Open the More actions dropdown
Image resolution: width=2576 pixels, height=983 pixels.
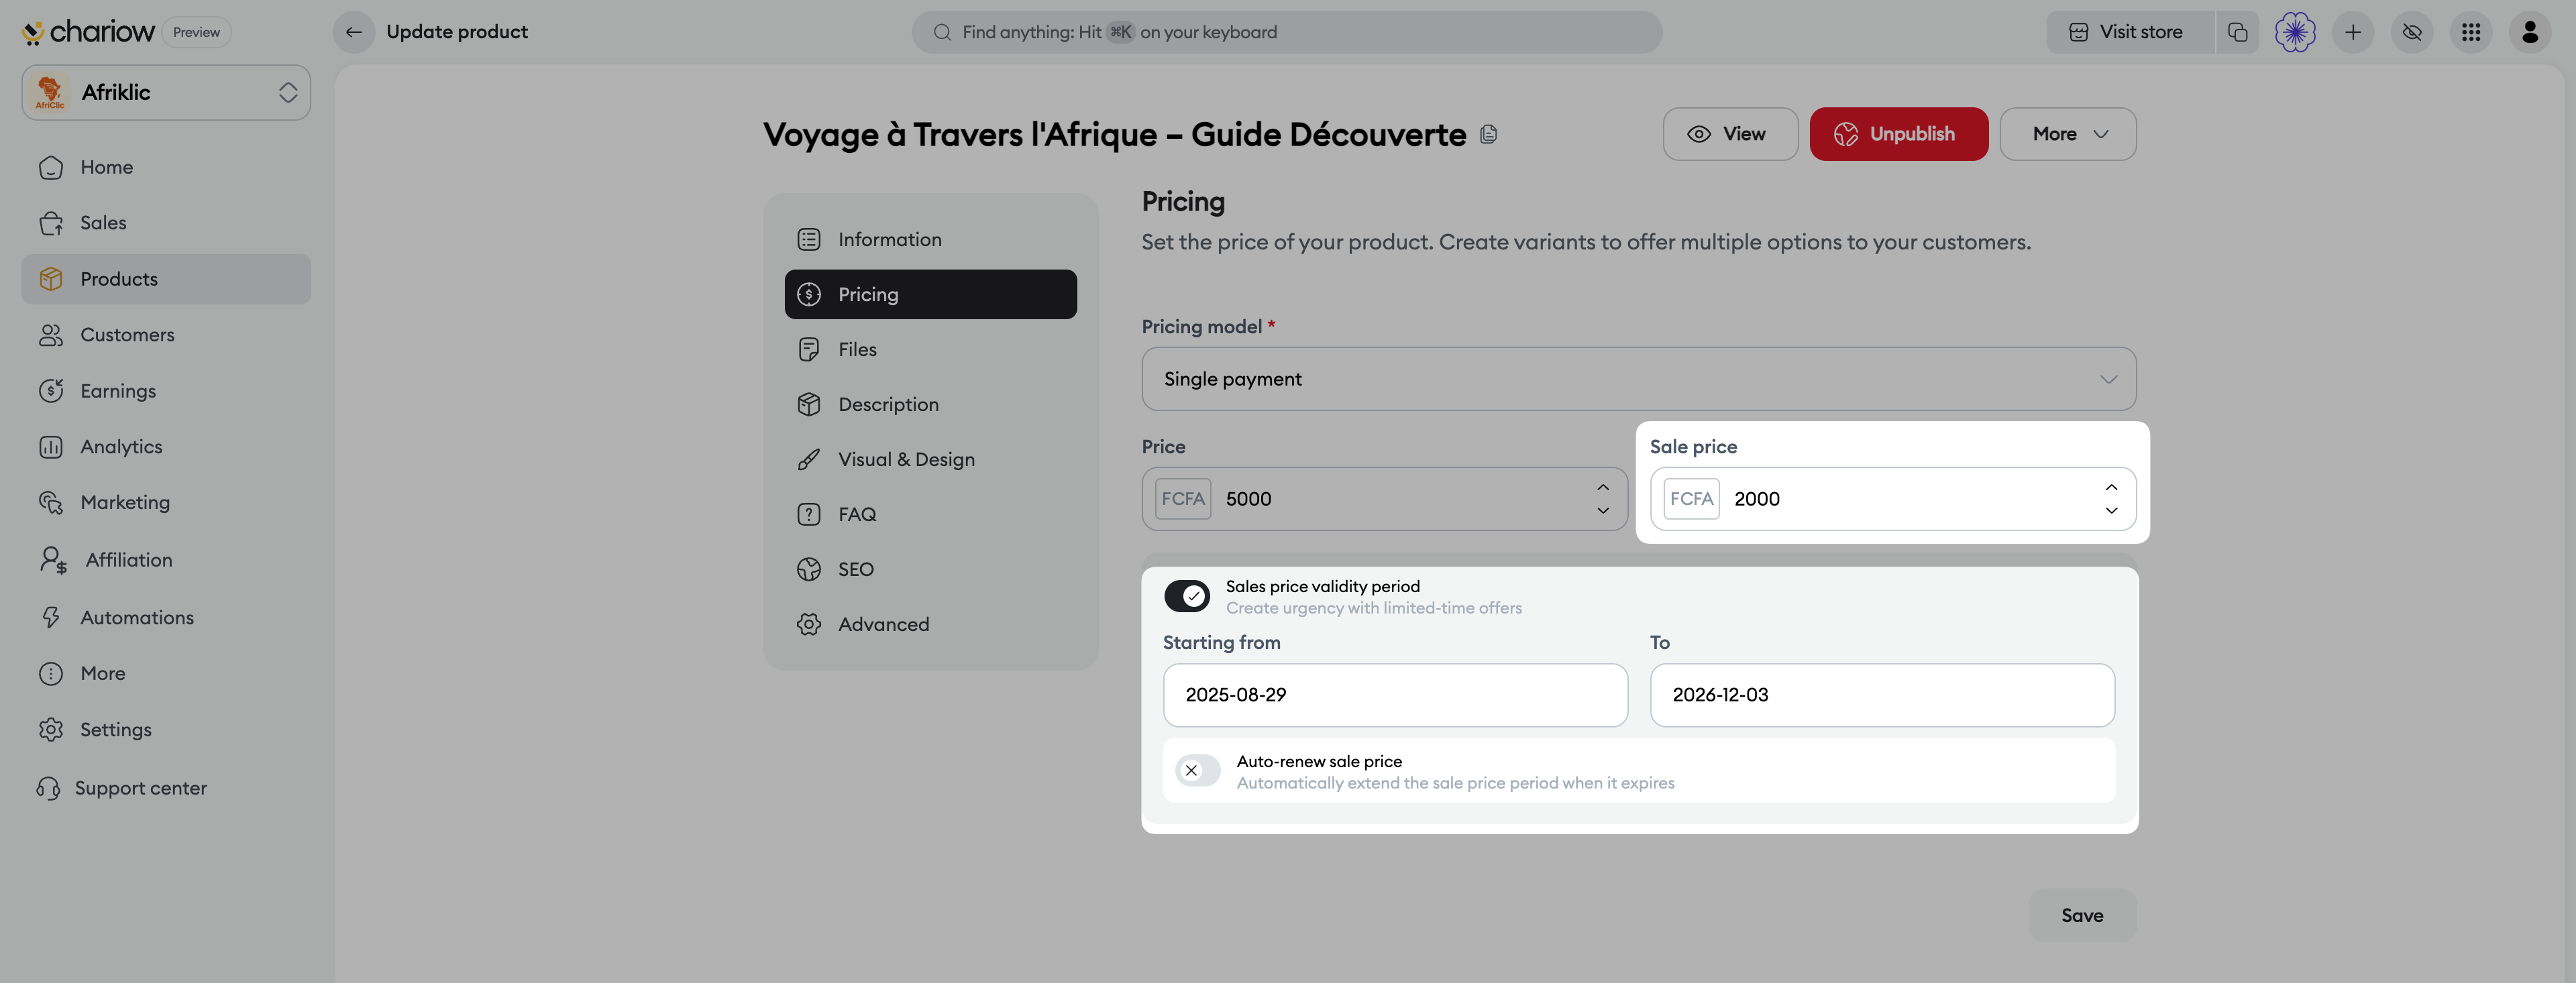(x=2068, y=134)
